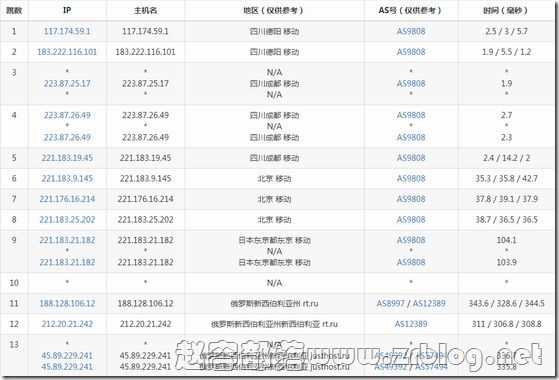The image size is (559, 380).
Task: Select the IP column header
Action: (x=67, y=10)
